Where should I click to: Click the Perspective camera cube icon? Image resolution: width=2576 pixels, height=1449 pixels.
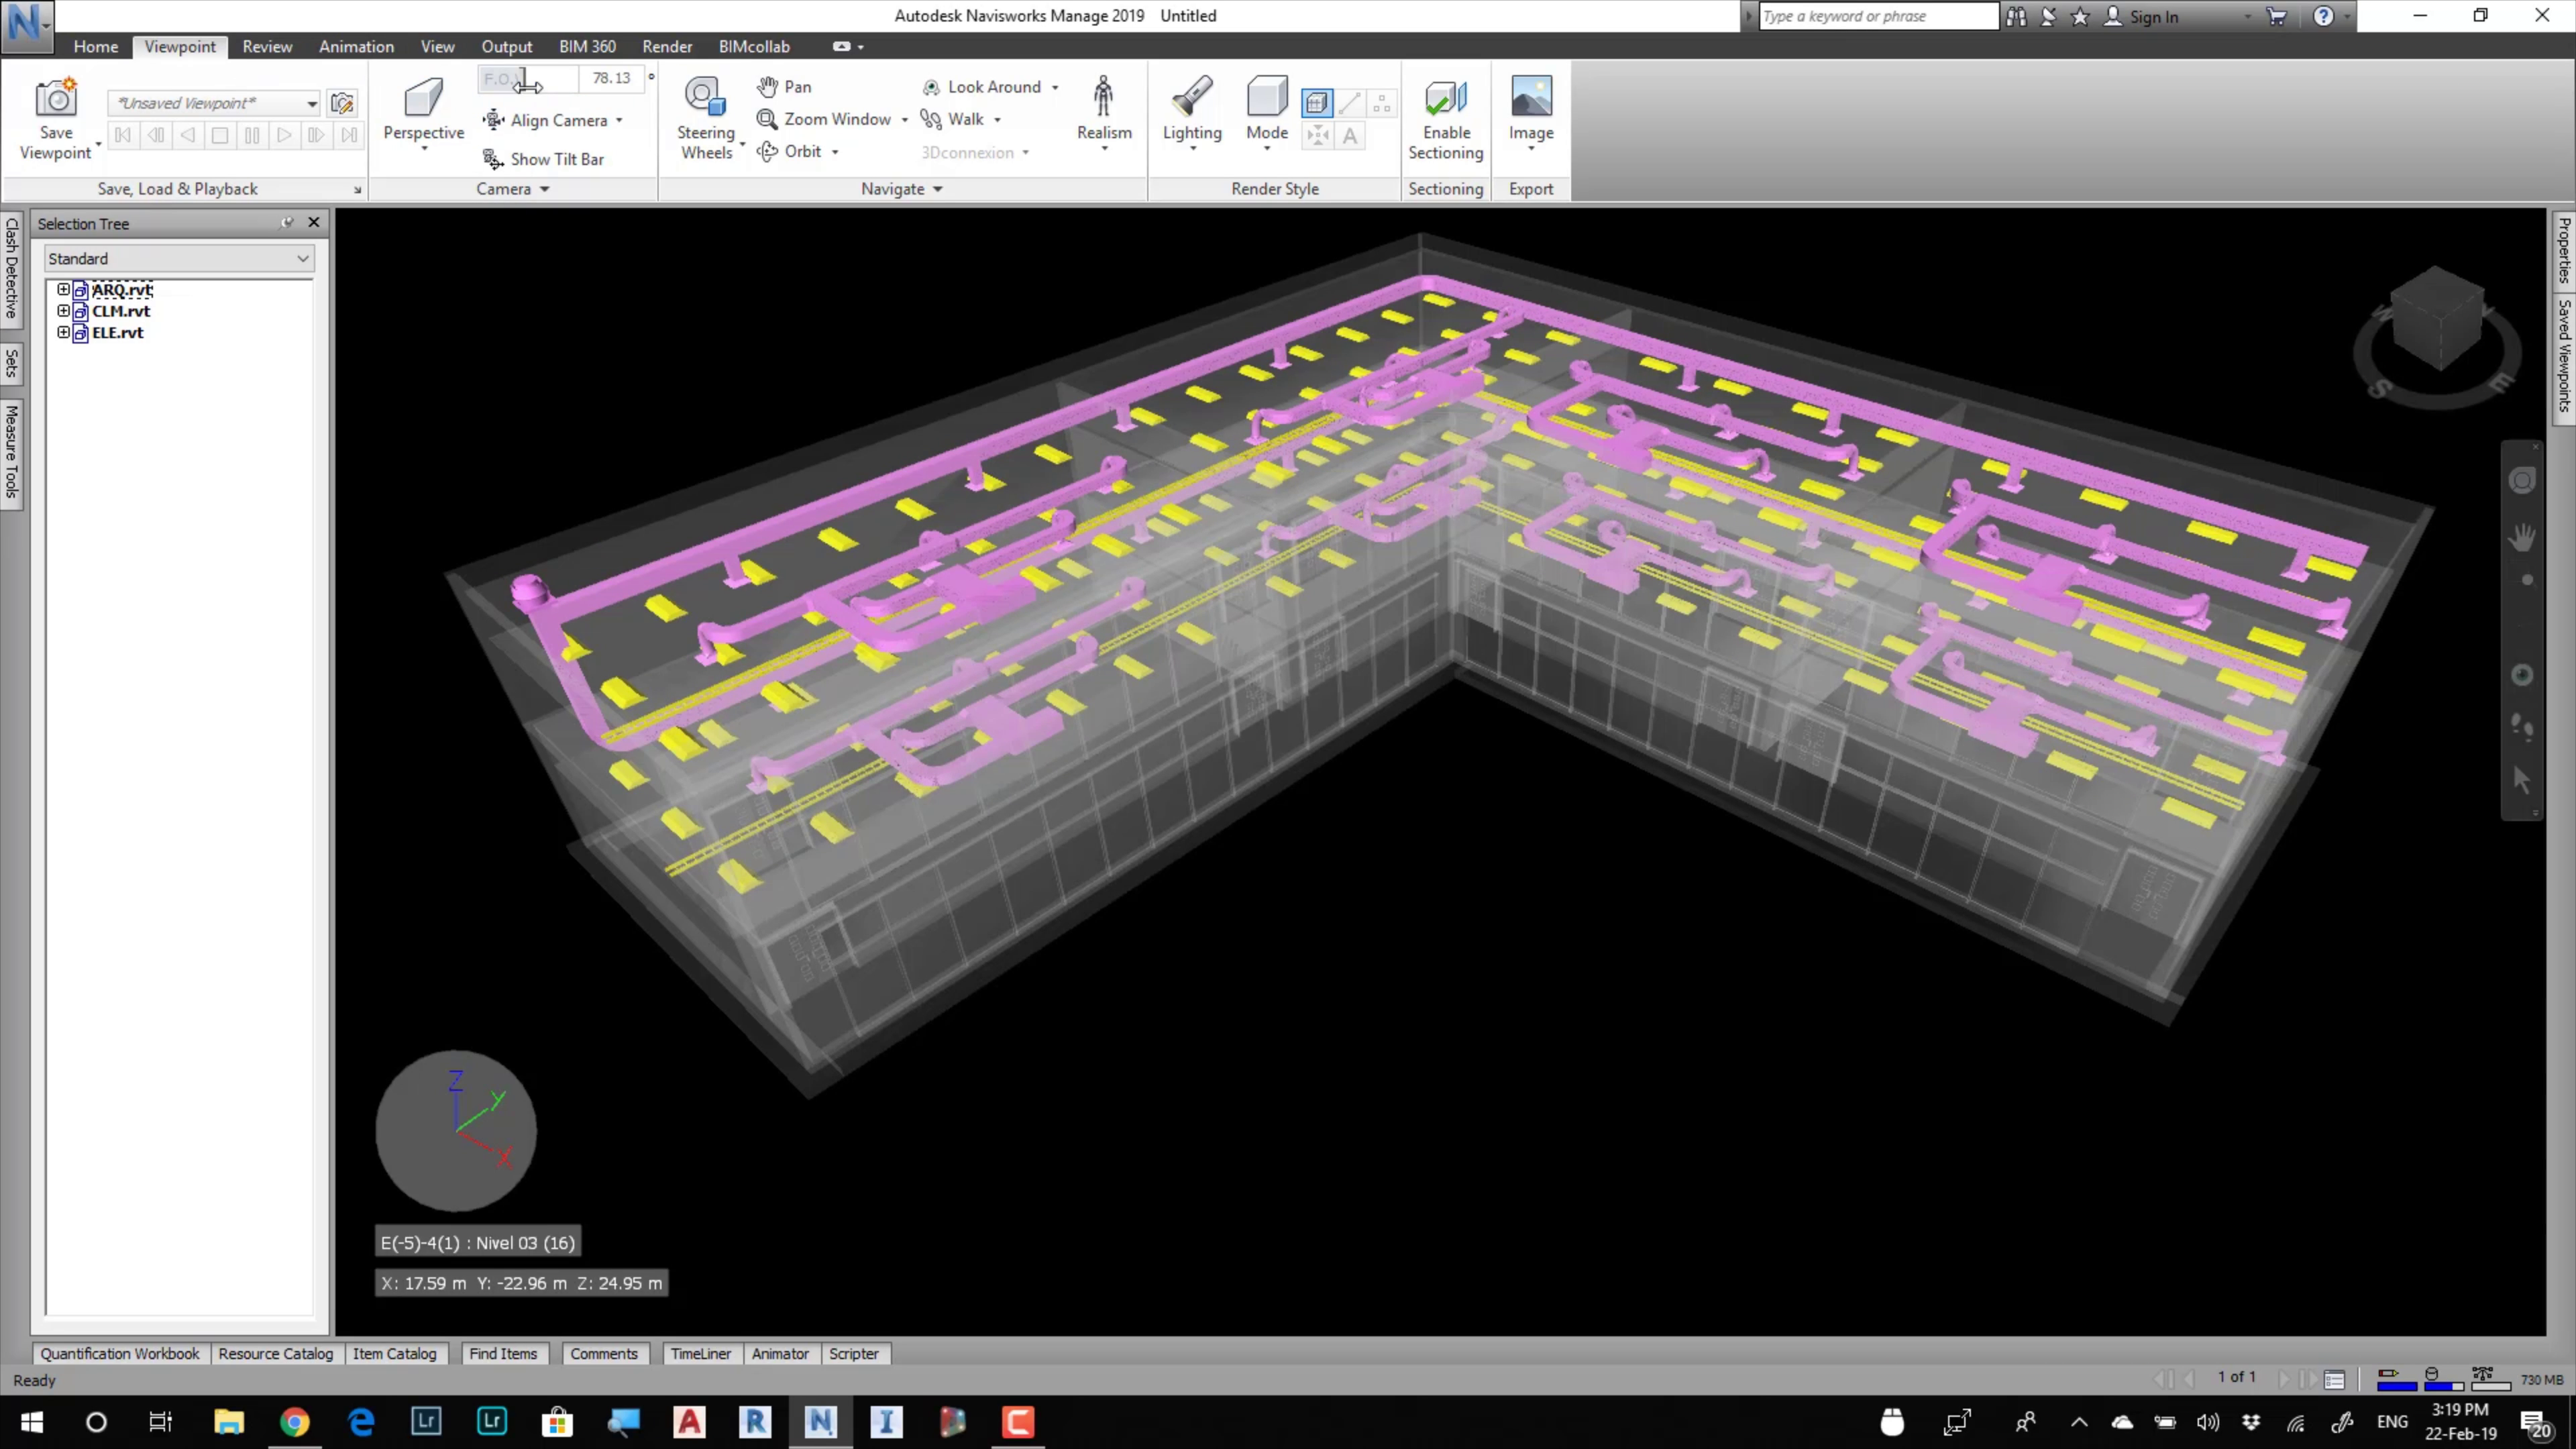click(x=423, y=98)
